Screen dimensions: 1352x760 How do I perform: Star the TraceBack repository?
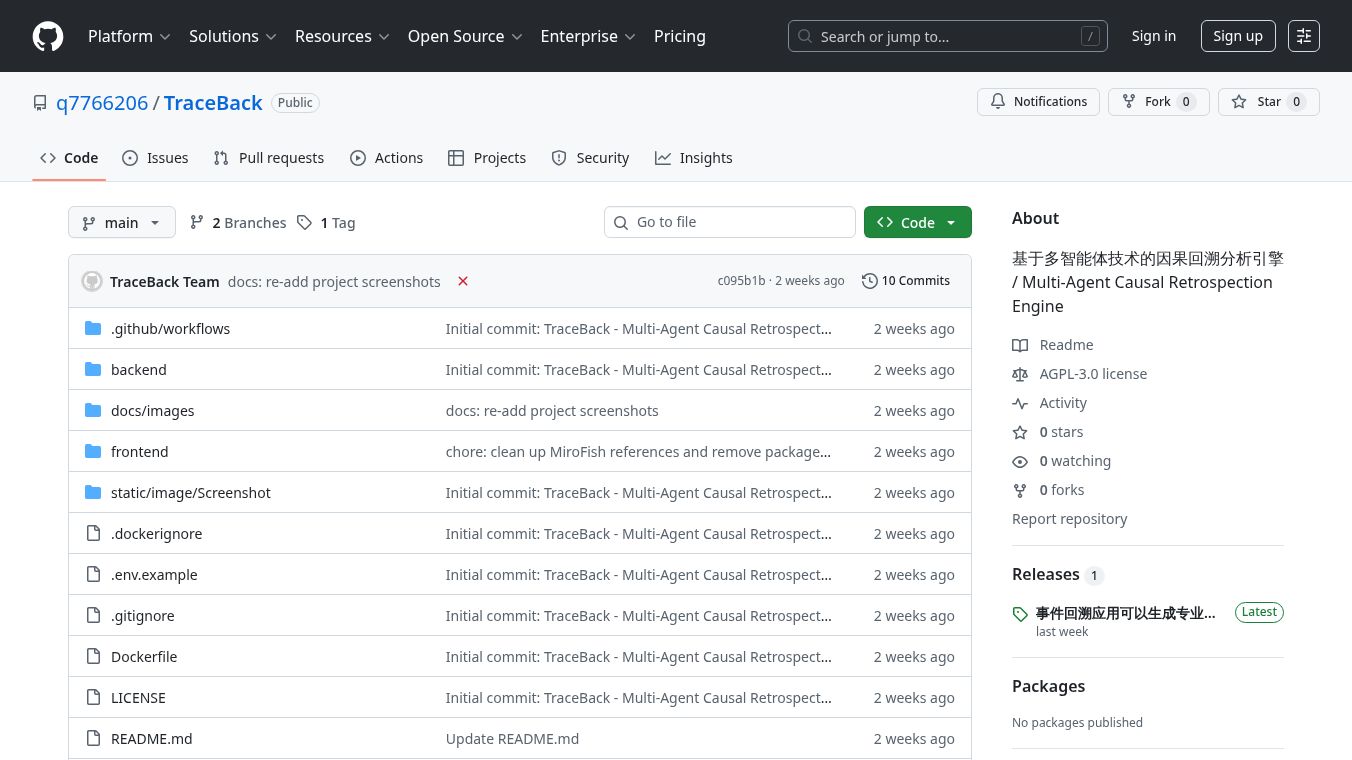coord(1268,102)
